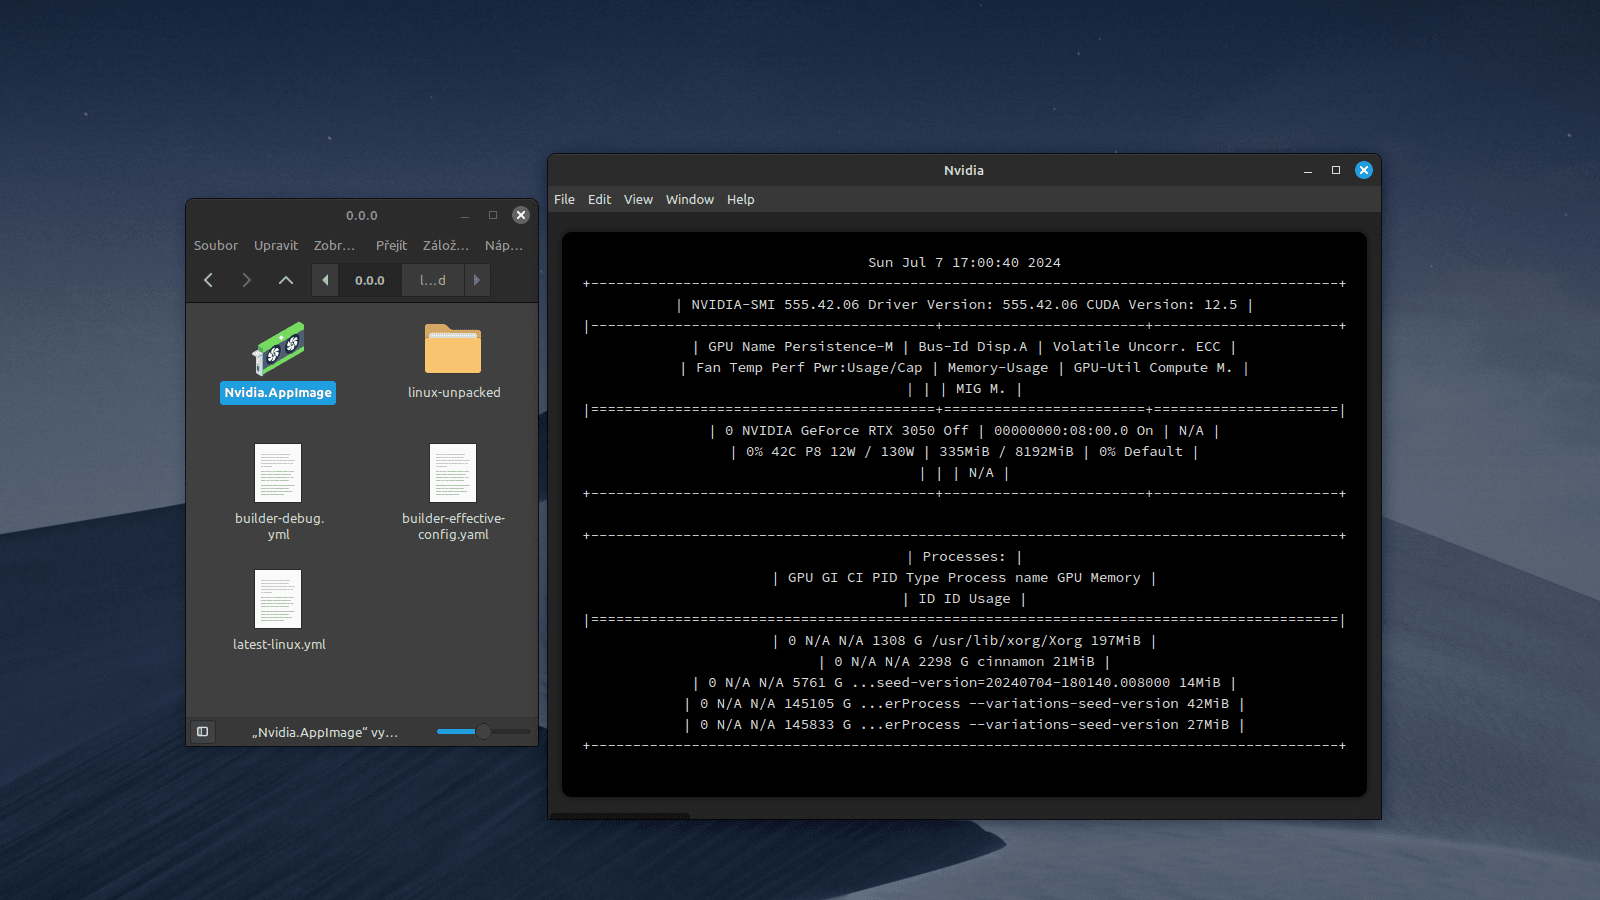Screen dimensions: 1600x900
Task: Open Upravit menu in file manager
Action: [276, 245]
